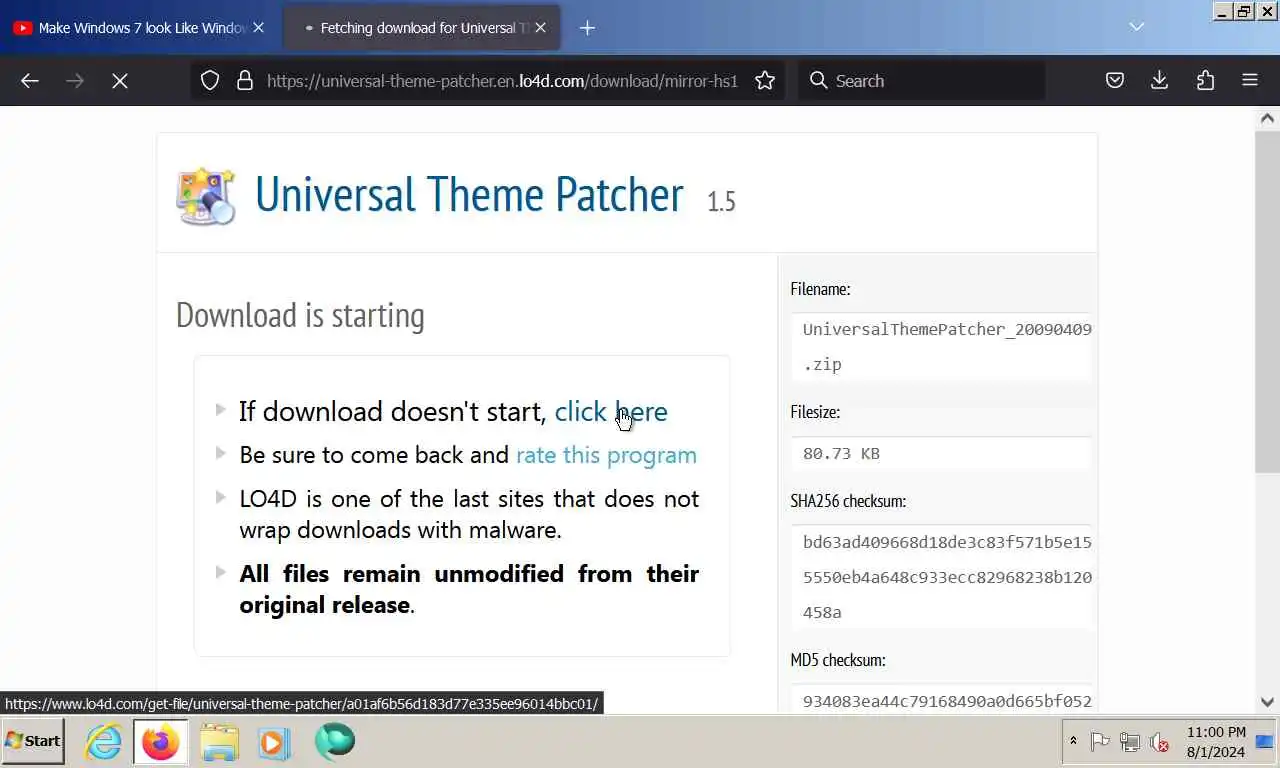Close the Make Windows 7 look Like tab
The width and height of the screenshot is (1280, 768).
click(x=258, y=28)
